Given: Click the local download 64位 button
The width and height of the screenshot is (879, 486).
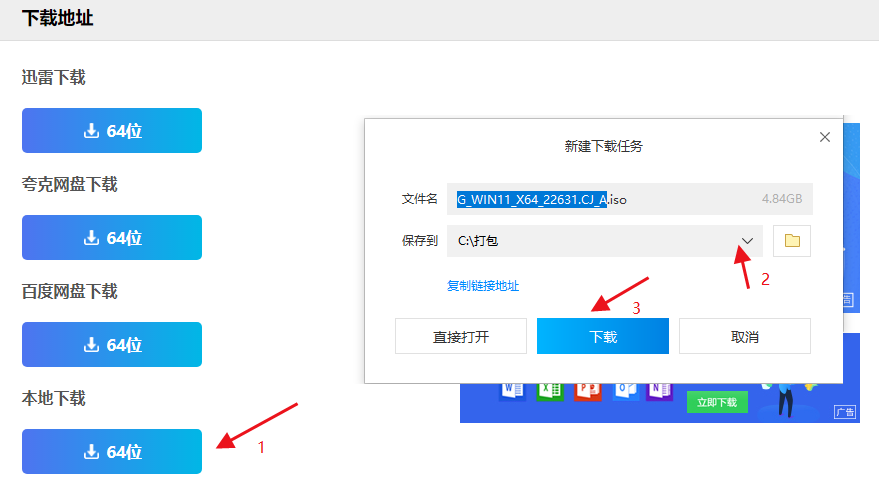Looking at the screenshot, I should [112, 452].
